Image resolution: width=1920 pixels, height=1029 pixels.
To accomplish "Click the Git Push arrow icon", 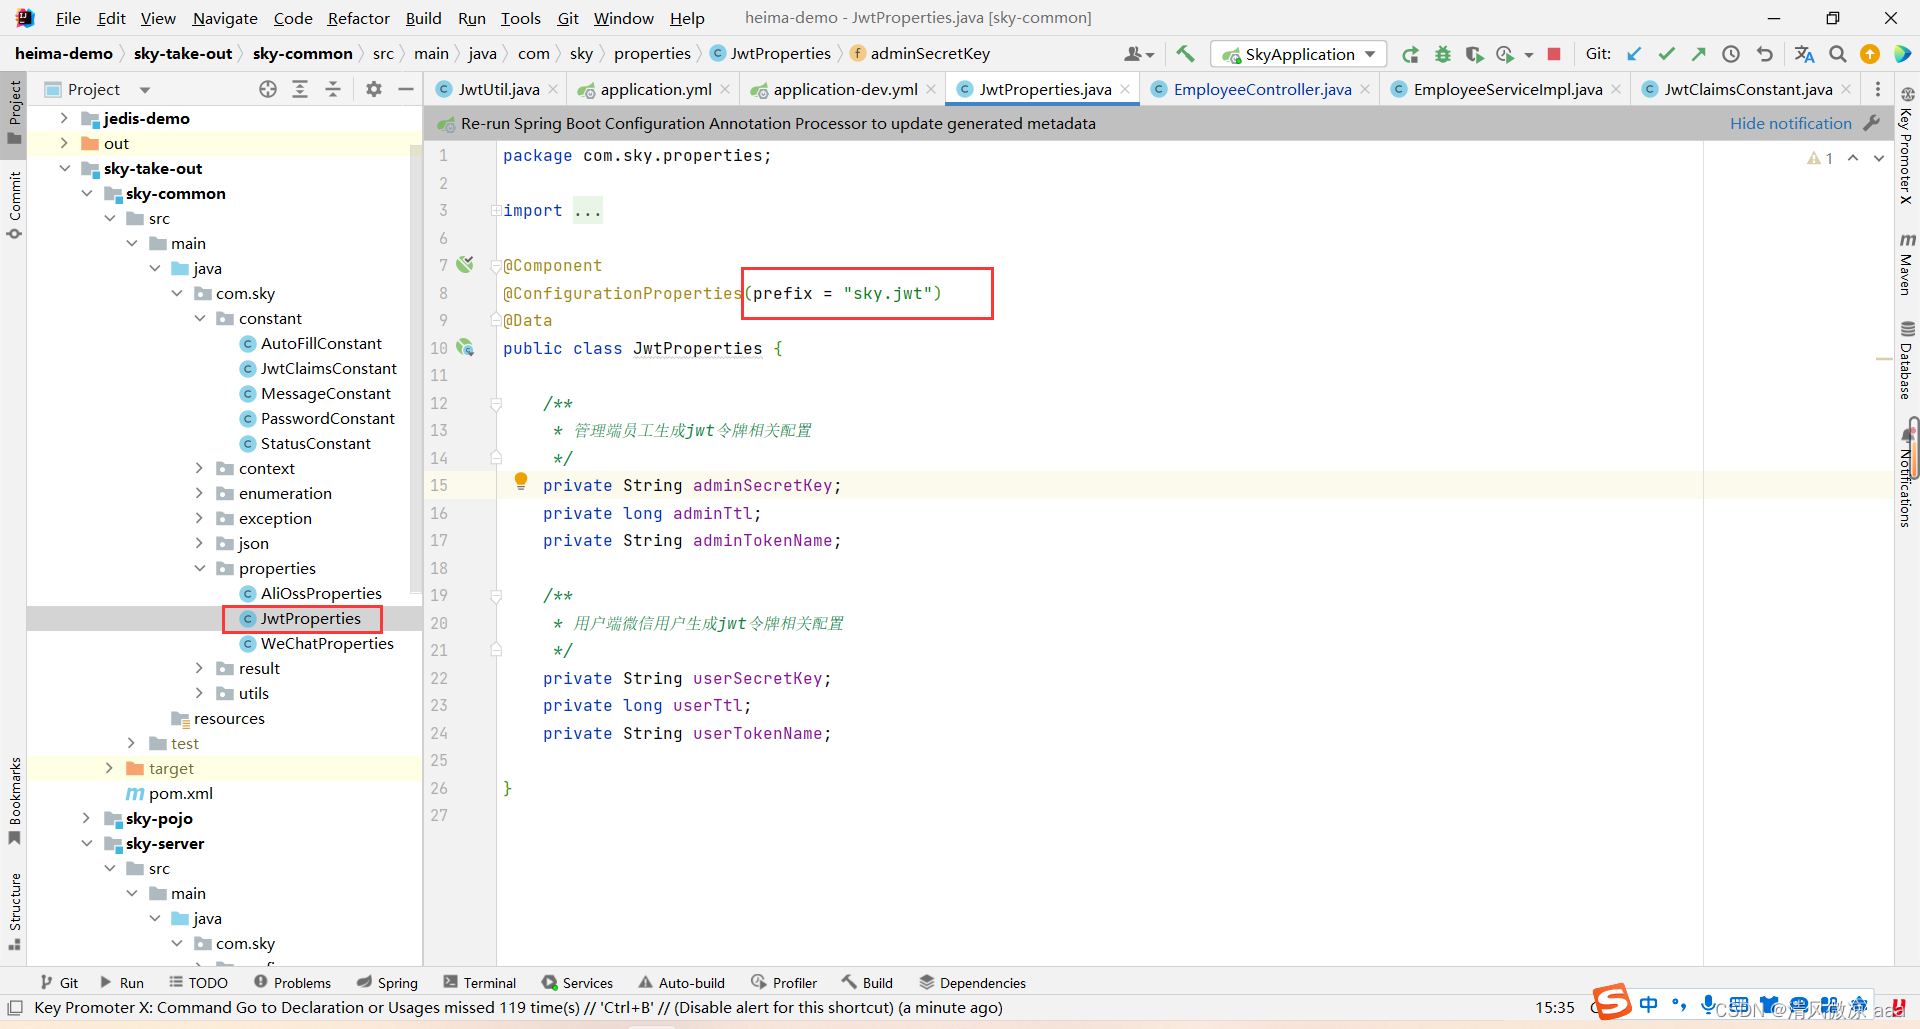I will [x=1698, y=54].
